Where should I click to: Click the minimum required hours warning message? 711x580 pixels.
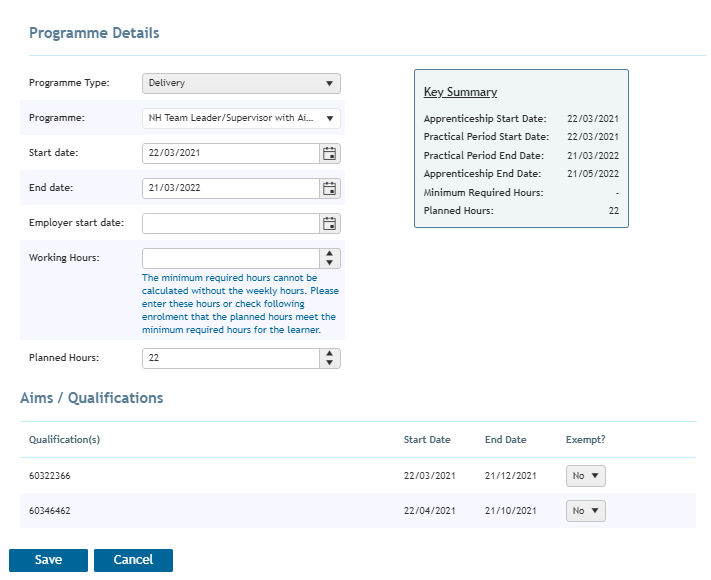pyautogui.click(x=240, y=304)
